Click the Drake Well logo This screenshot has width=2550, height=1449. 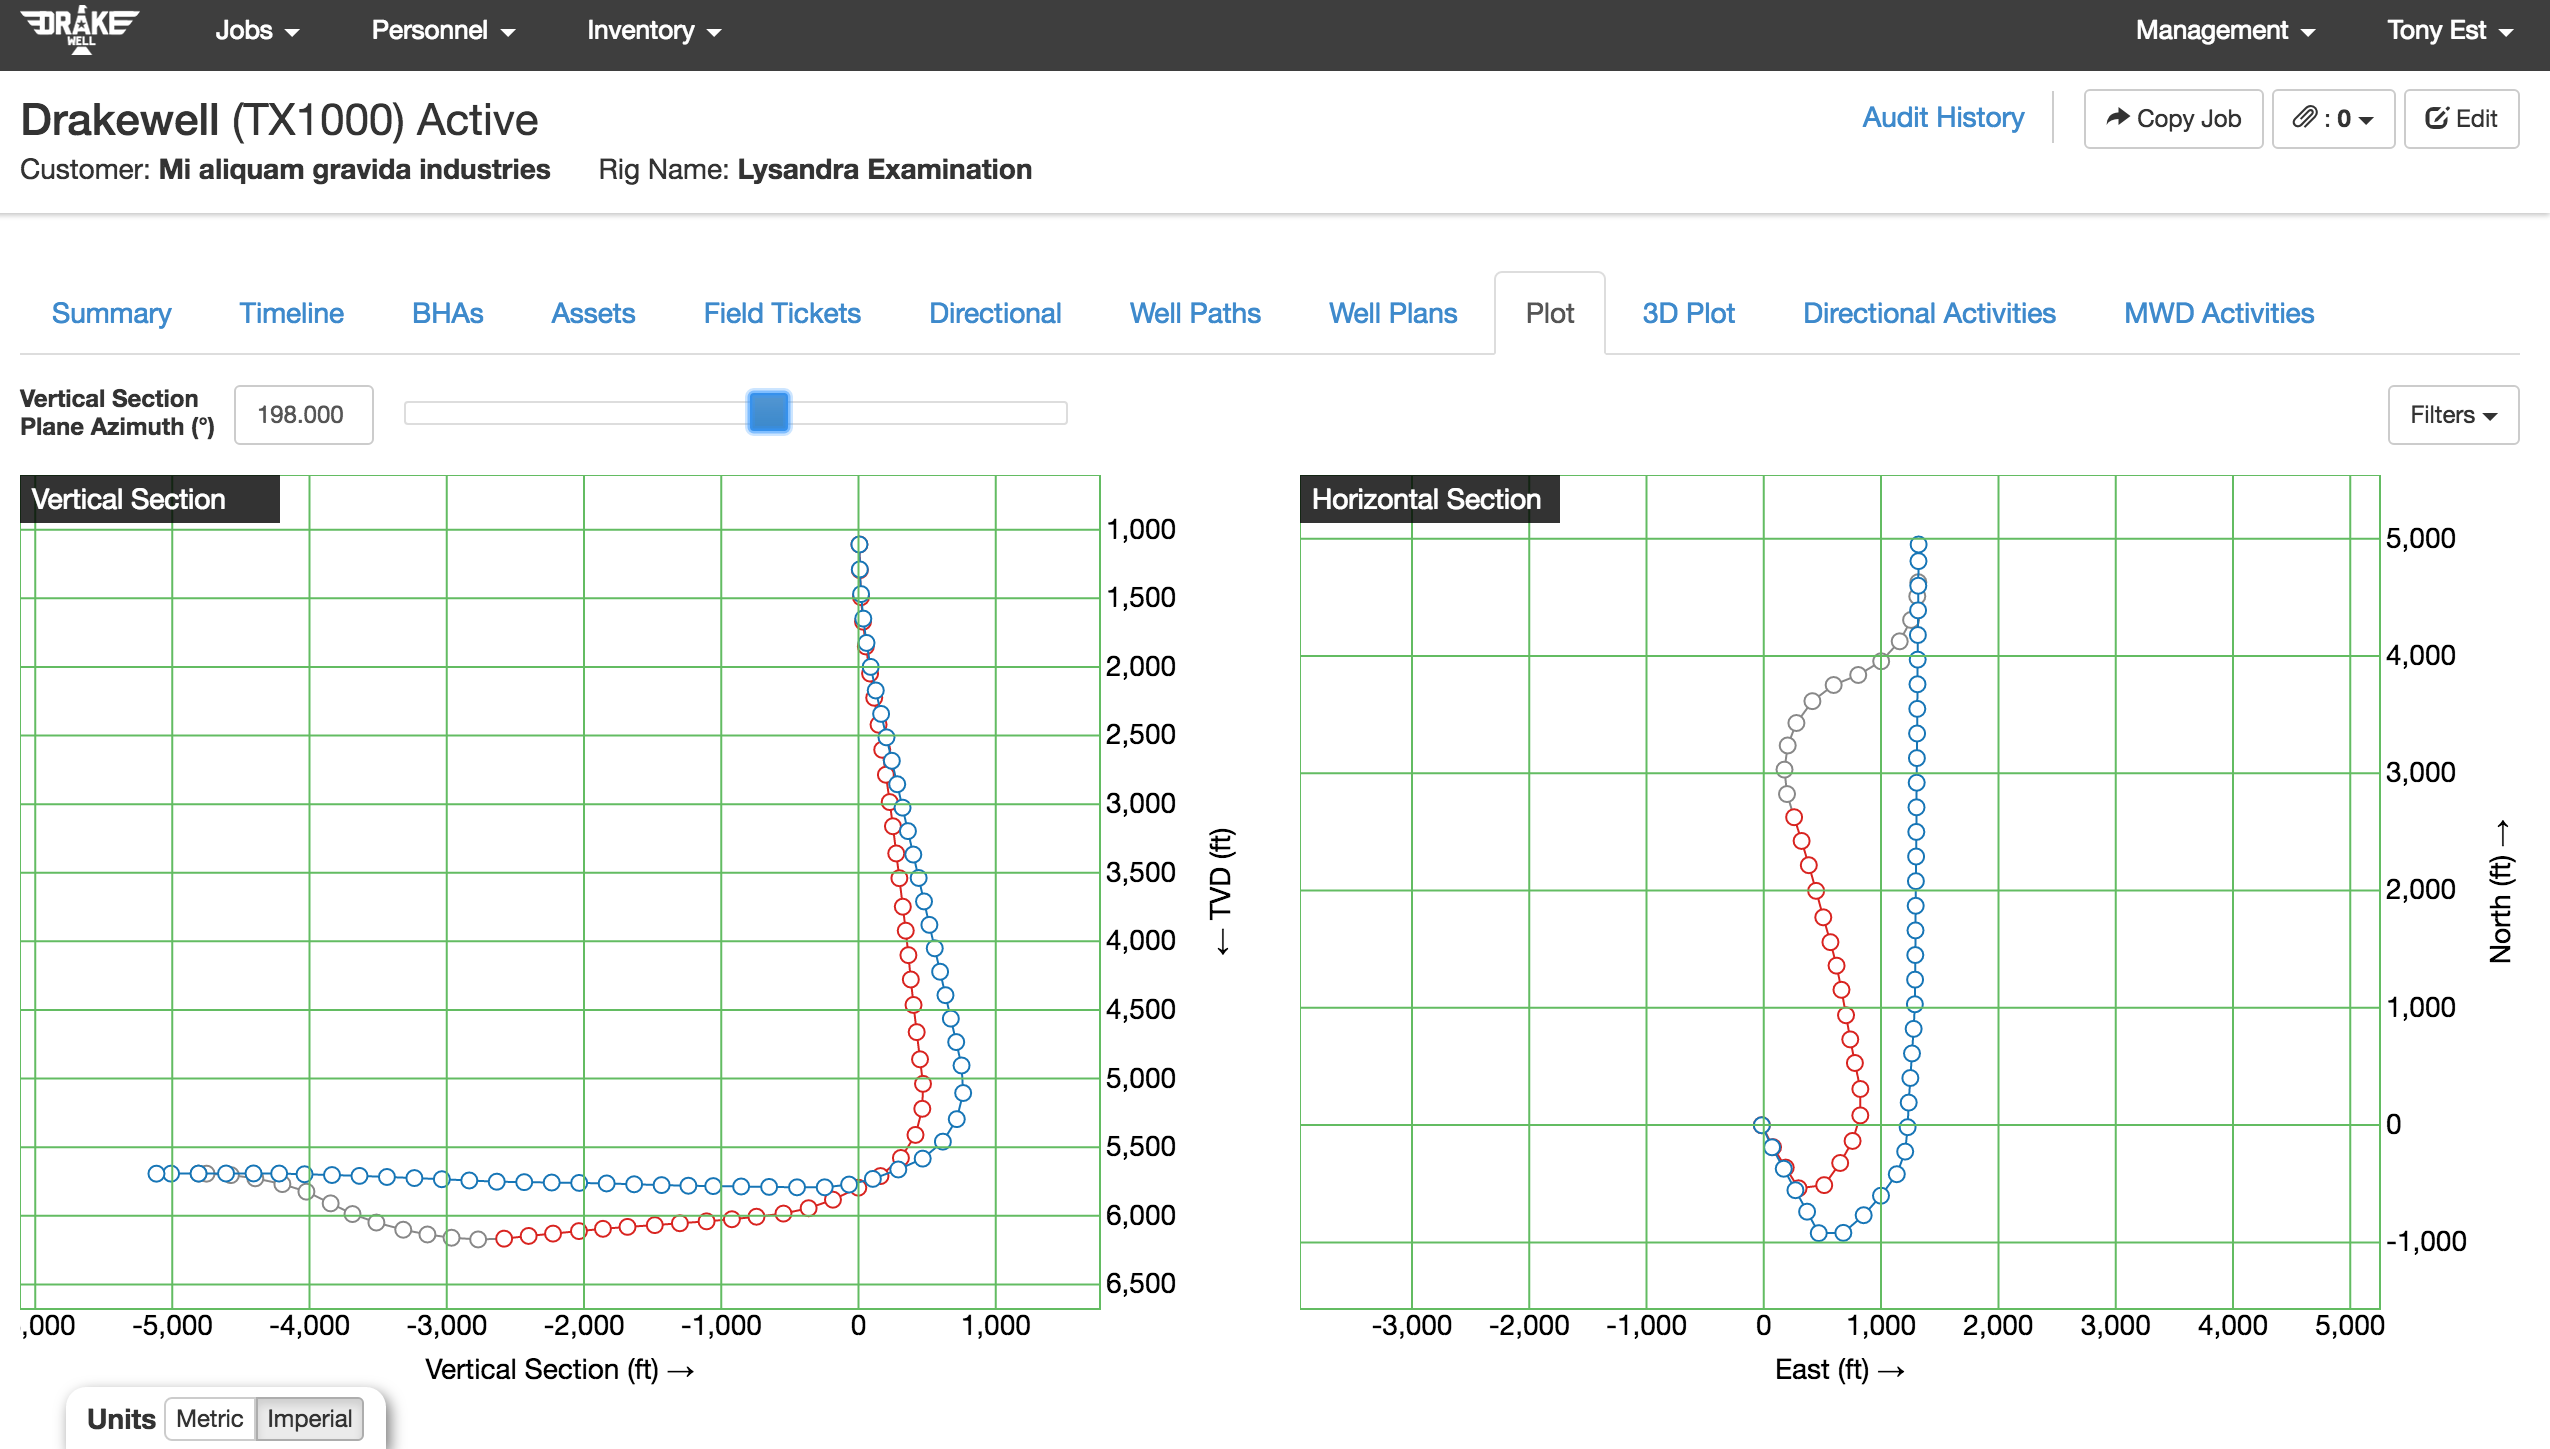pyautogui.click(x=80, y=30)
